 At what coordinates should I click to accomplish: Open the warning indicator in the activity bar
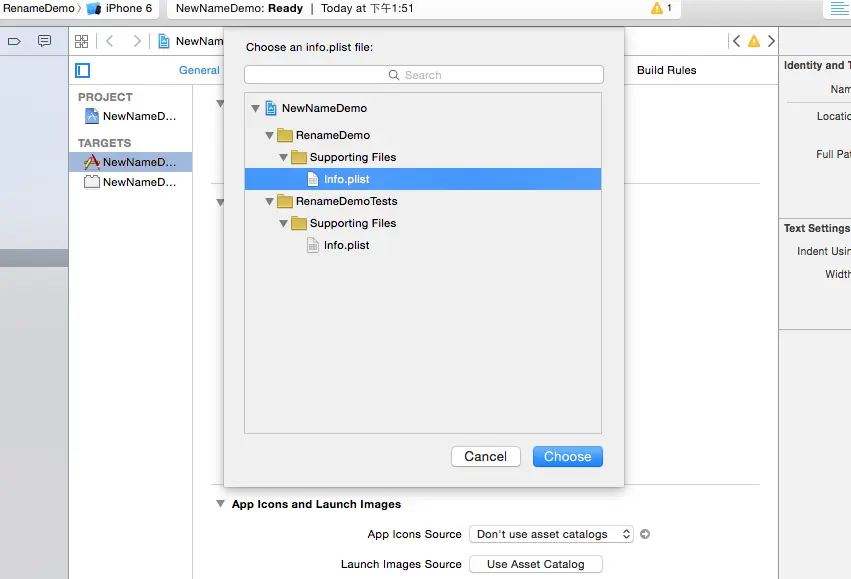pyautogui.click(x=662, y=8)
